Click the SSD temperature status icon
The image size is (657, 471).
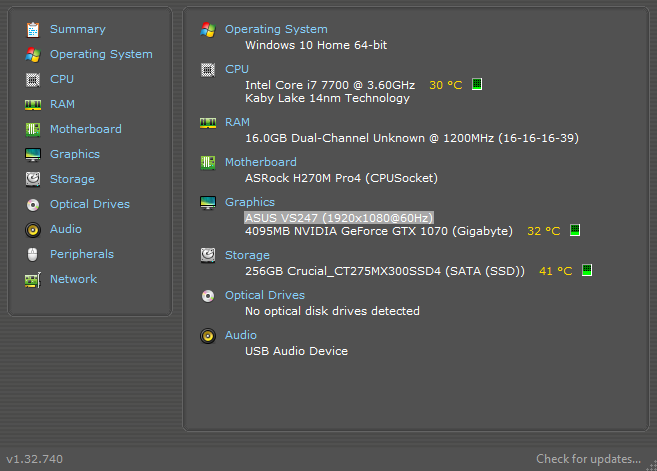pos(588,271)
